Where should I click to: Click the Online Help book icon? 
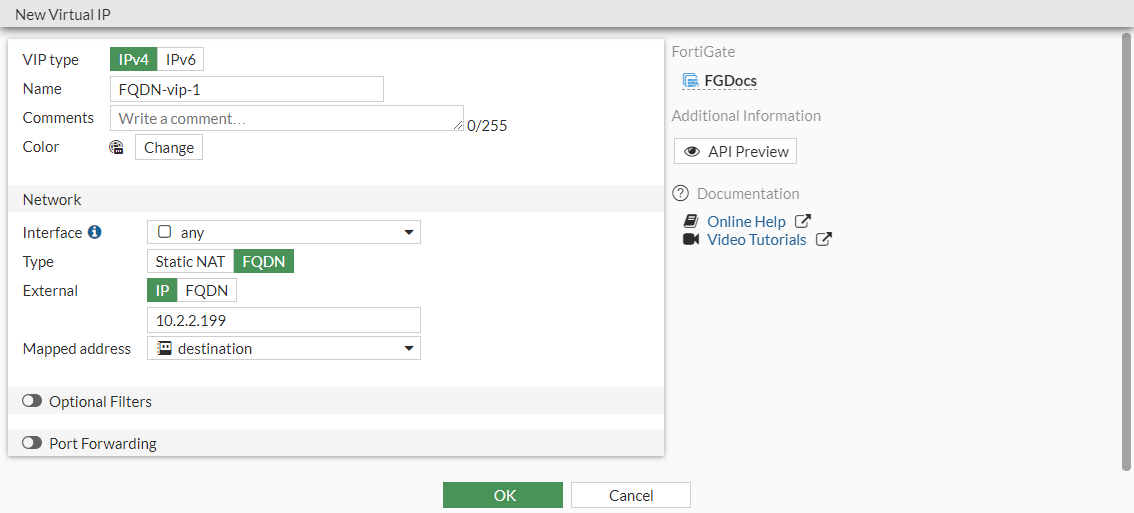pos(690,221)
